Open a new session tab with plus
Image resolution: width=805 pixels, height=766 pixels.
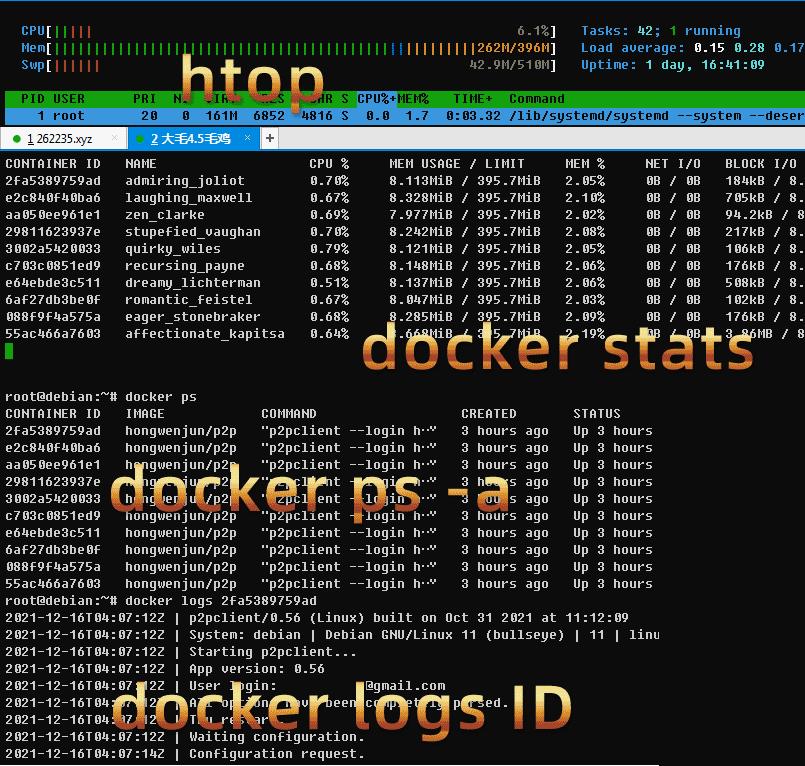(270, 138)
